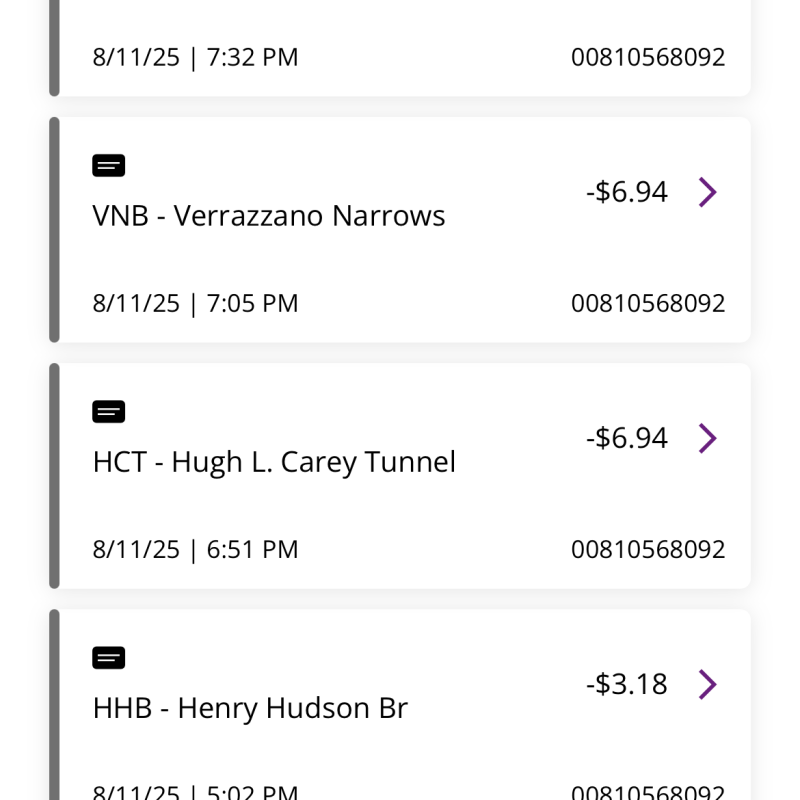The height and width of the screenshot is (800, 800).
Task: Click the 8/11/25 7:32 PM timestamp
Action: 195,57
